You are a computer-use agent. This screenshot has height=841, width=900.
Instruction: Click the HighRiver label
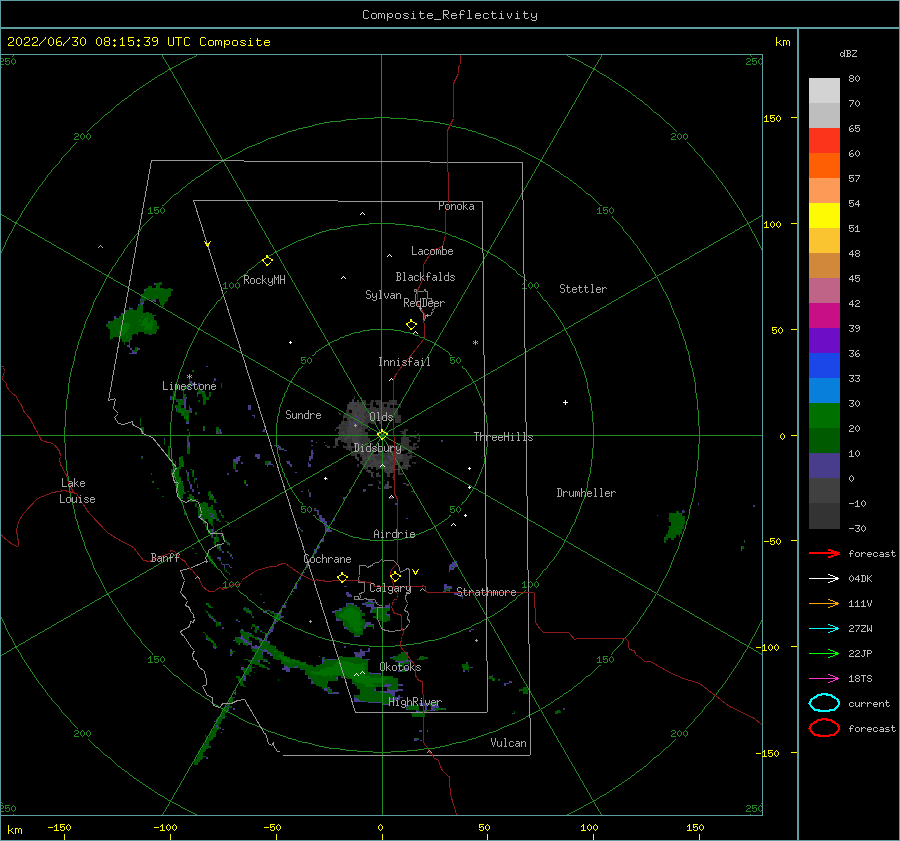tap(415, 702)
